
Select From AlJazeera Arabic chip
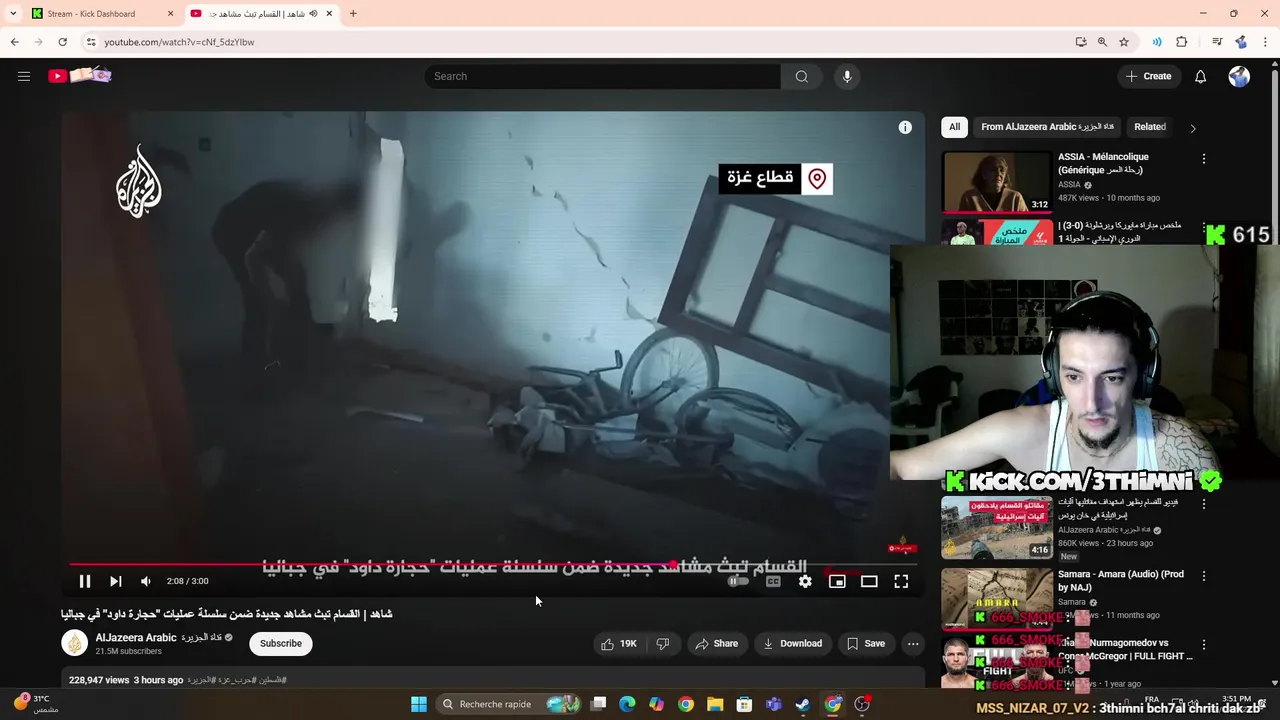tap(1047, 127)
